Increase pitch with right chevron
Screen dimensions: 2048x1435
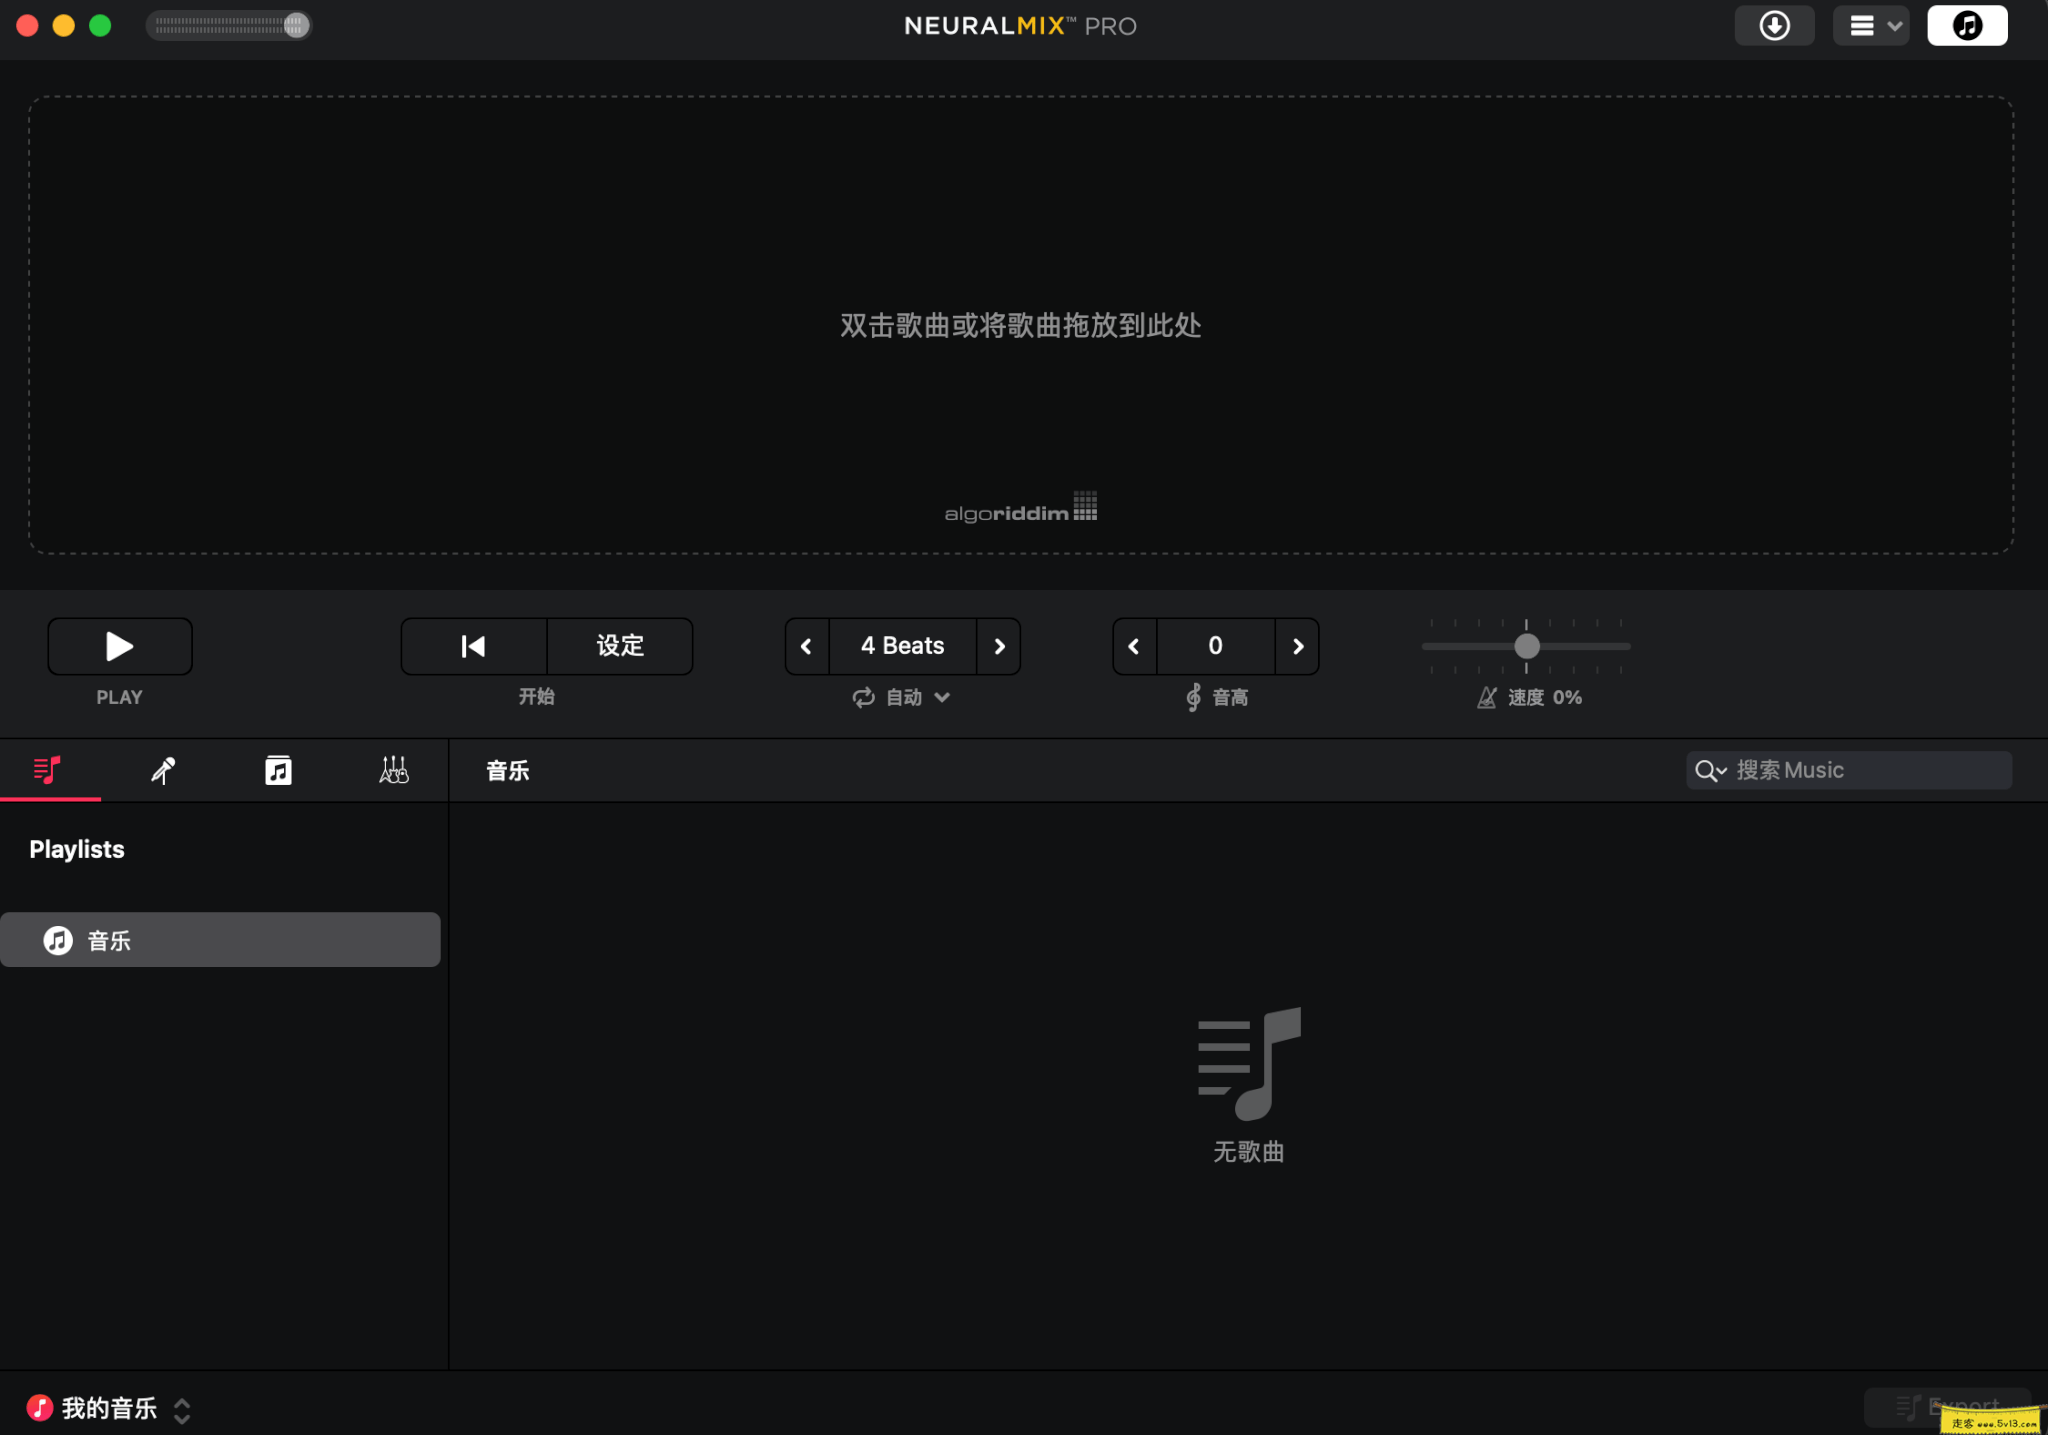(x=1297, y=645)
